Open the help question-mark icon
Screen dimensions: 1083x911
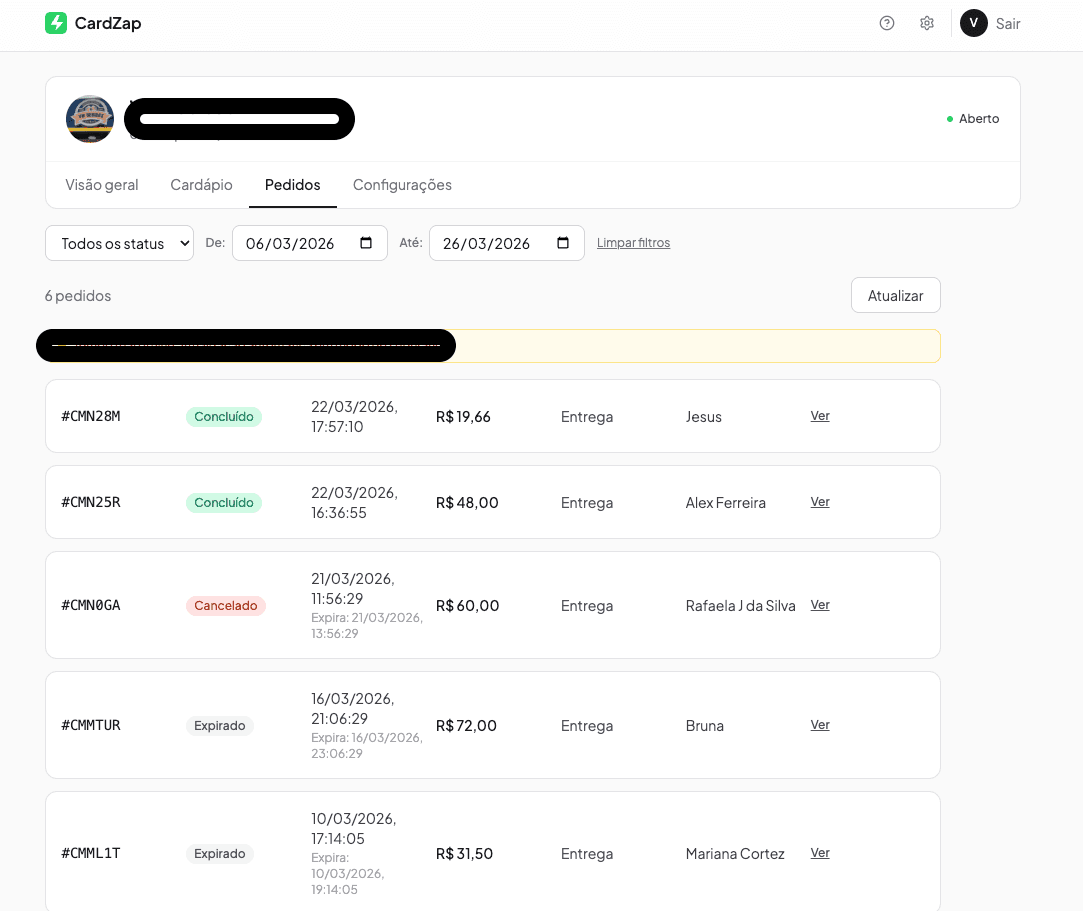click(887, 22)
